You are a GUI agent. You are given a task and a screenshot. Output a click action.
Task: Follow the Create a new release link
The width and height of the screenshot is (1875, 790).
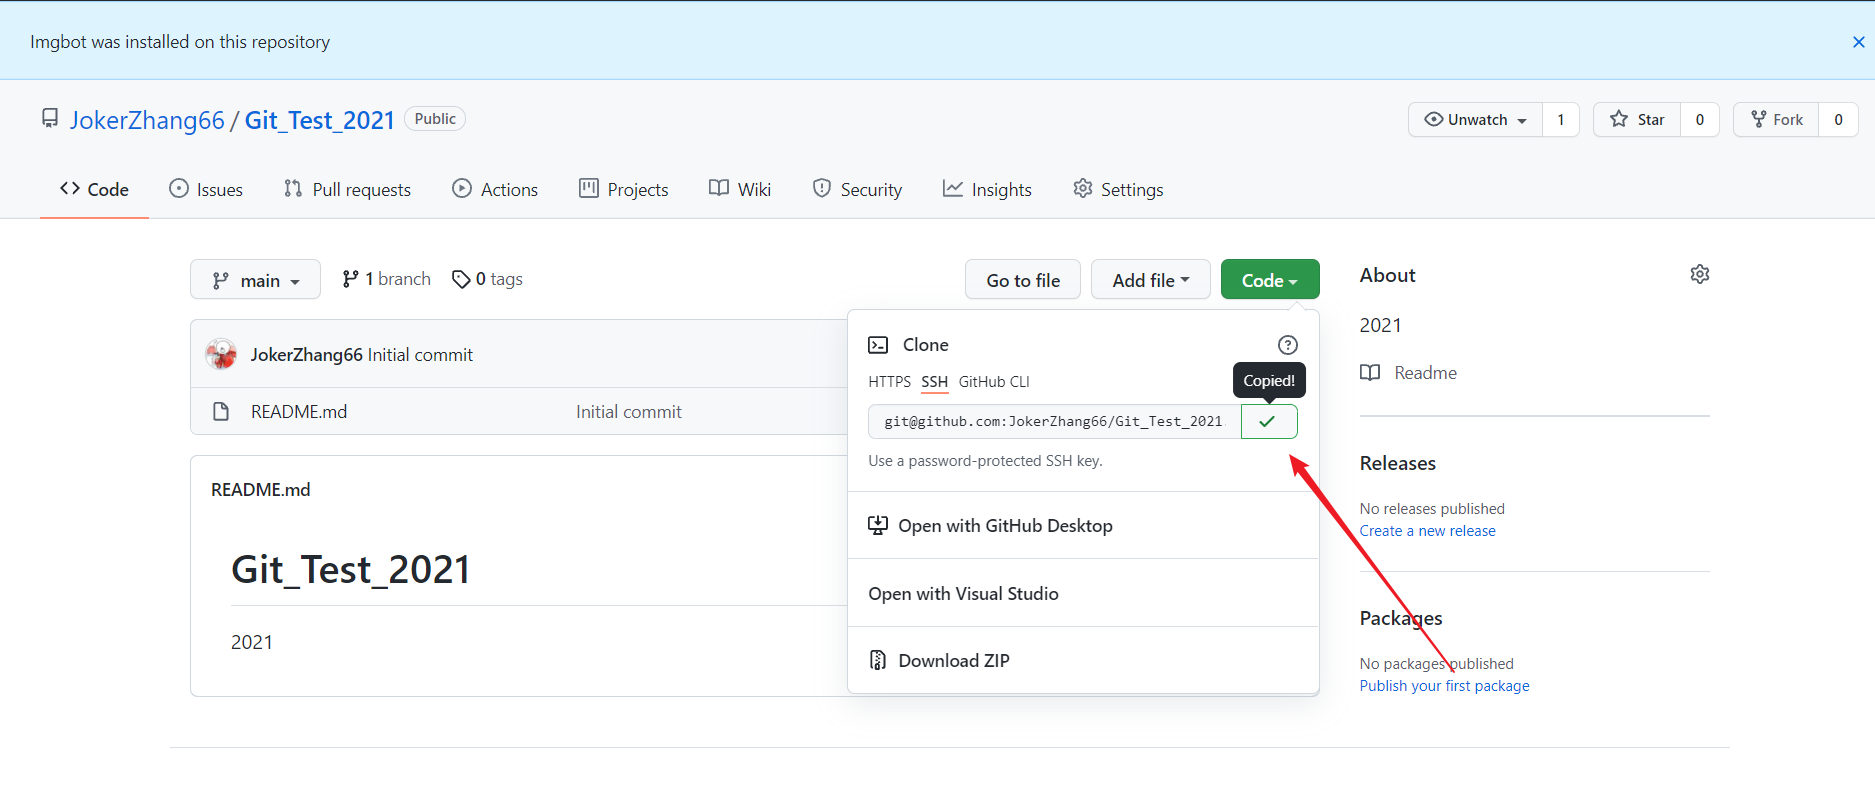[x=1427, y=531]
